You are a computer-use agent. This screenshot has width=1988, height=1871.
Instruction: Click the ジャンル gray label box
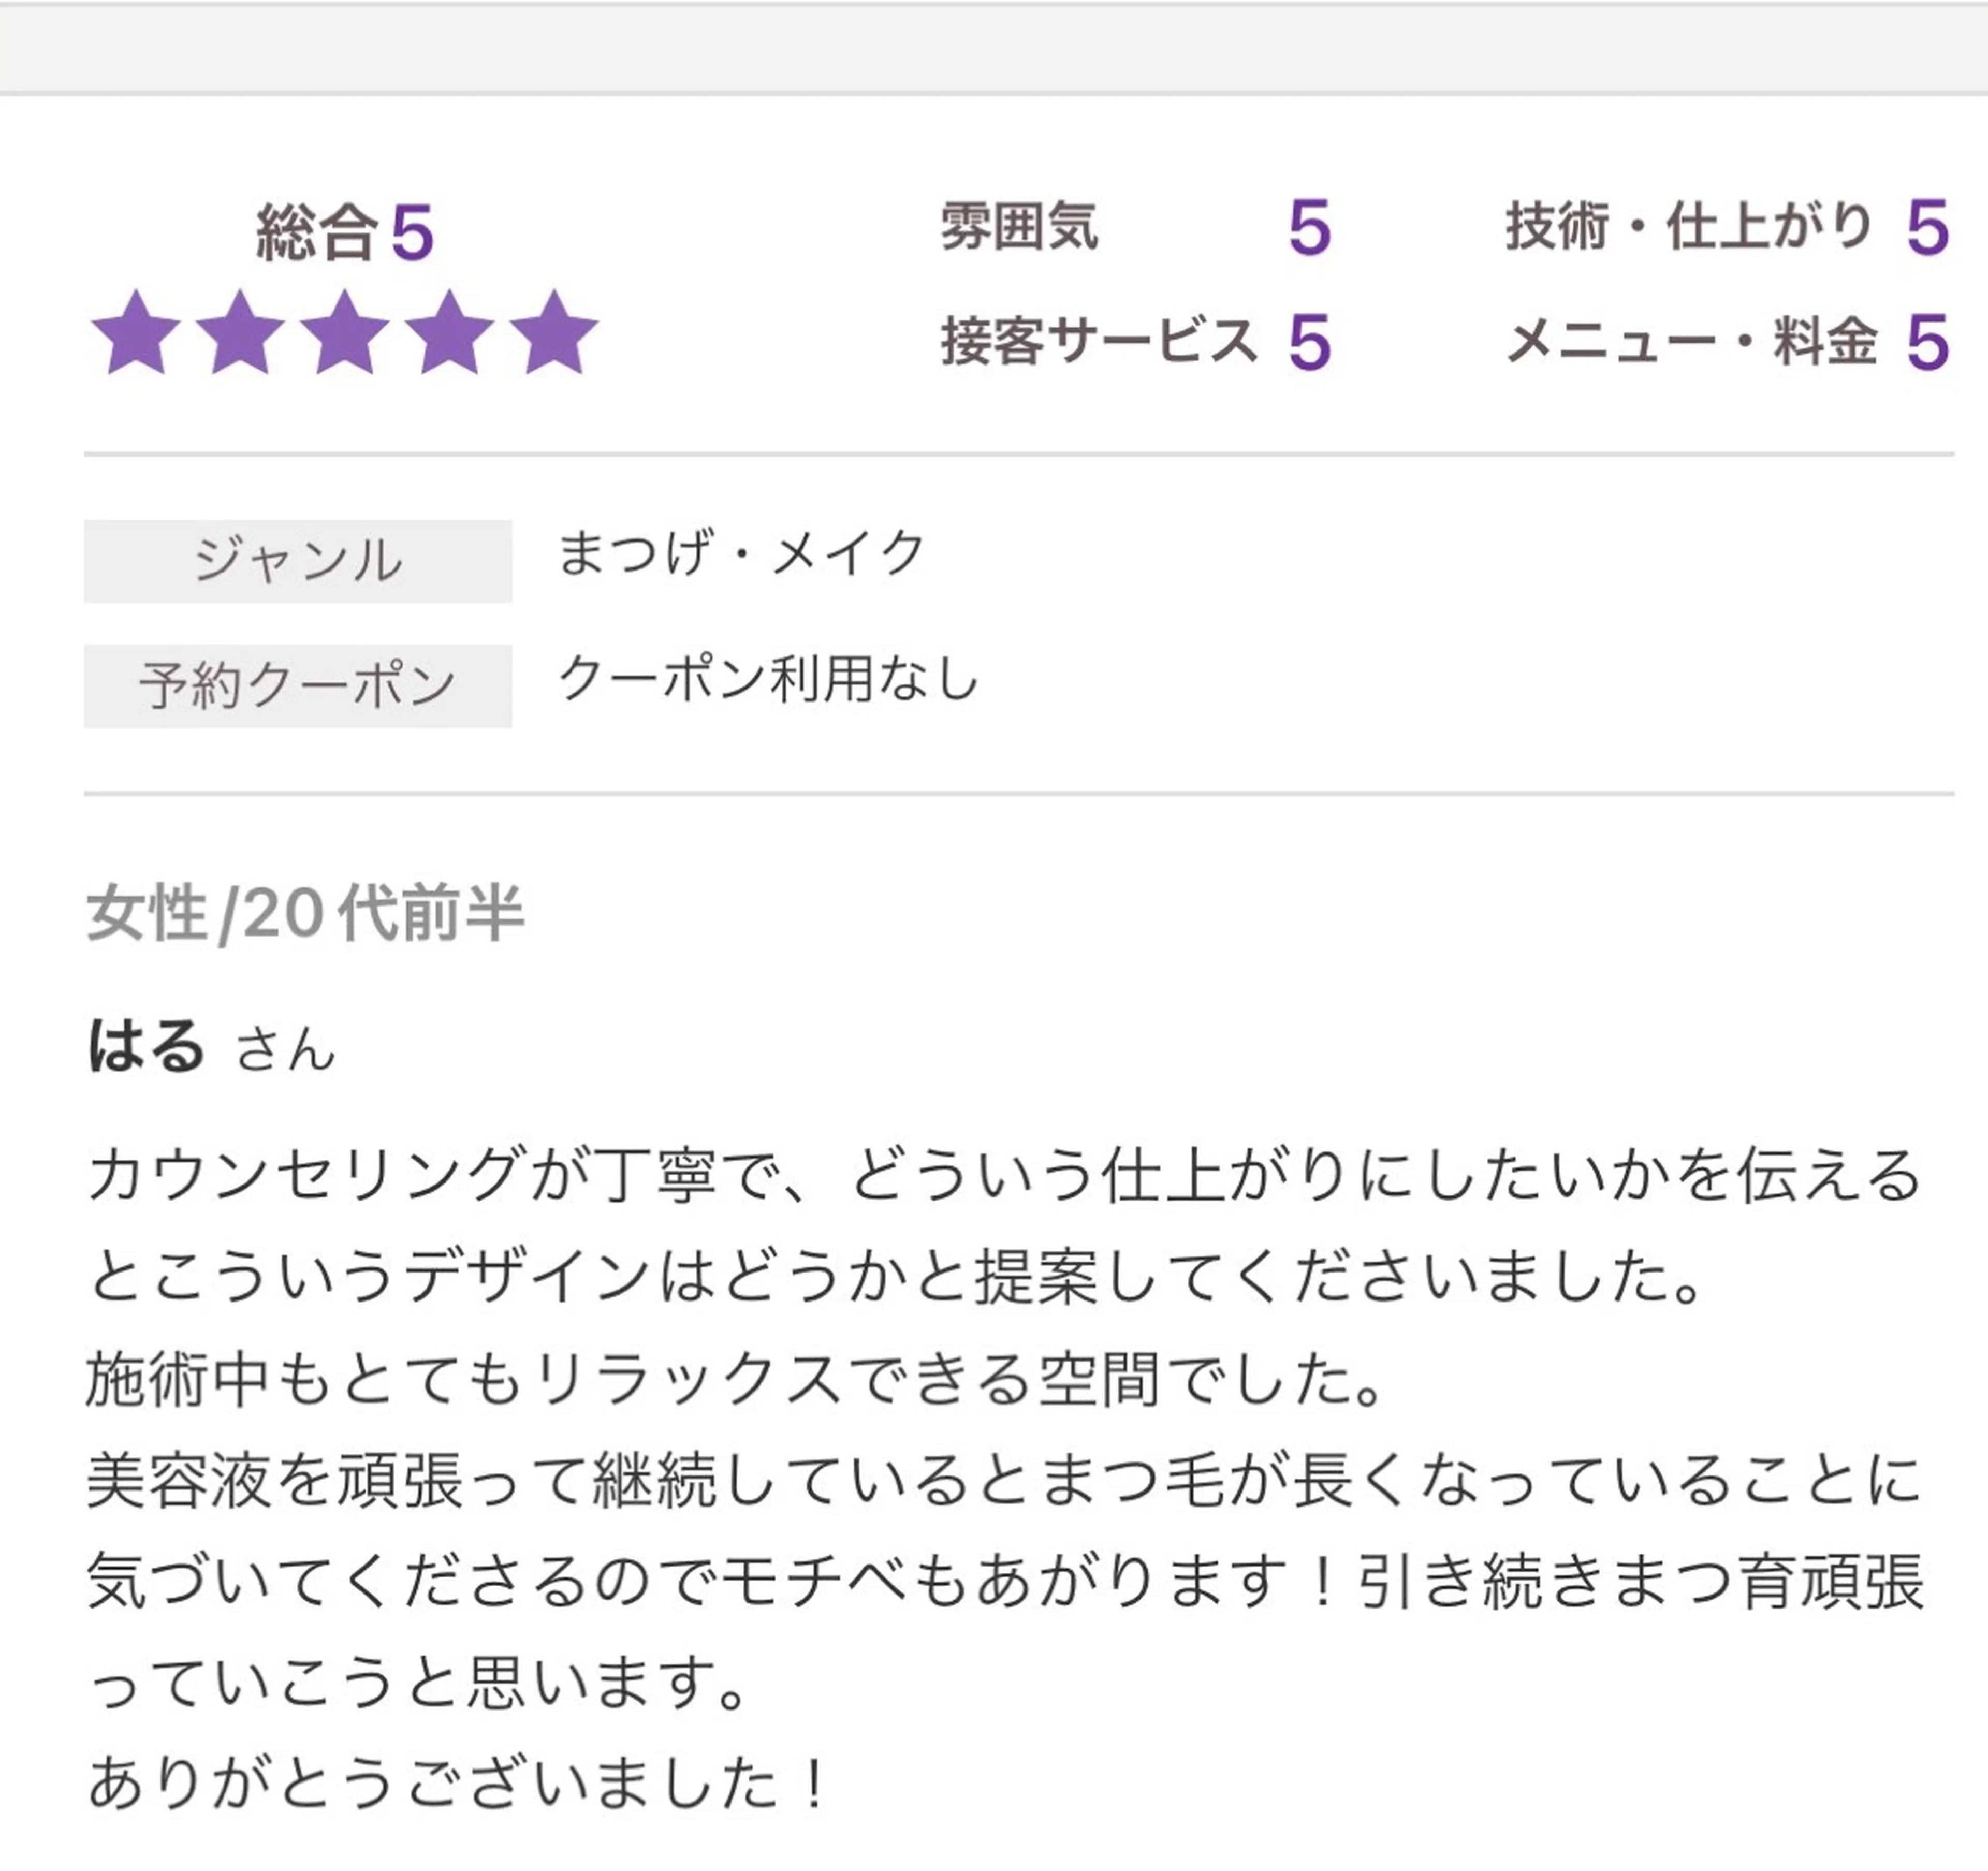[298, 561]
